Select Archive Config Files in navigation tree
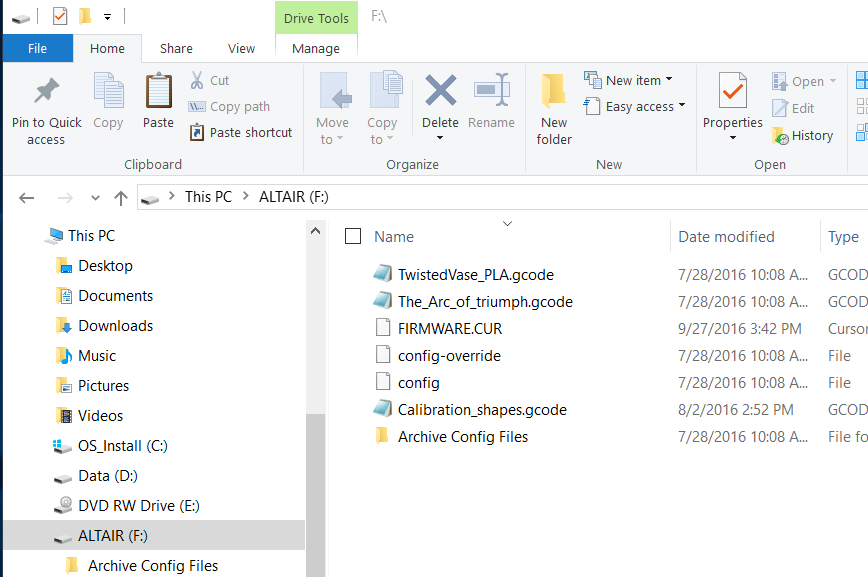The height and width of the screenshot is (577, 868). pos(153,565)
